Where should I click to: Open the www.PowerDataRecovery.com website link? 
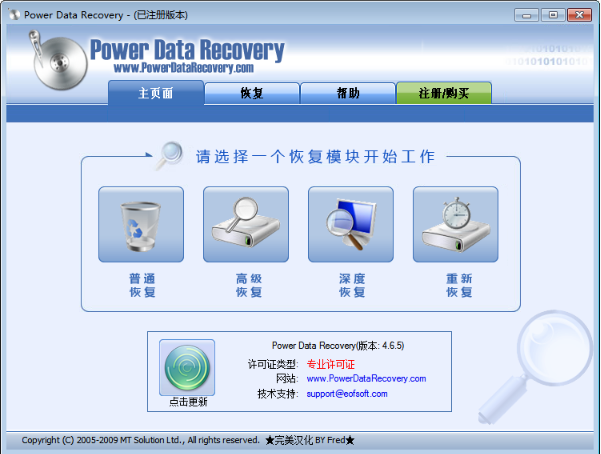click(x=366, y=378)
